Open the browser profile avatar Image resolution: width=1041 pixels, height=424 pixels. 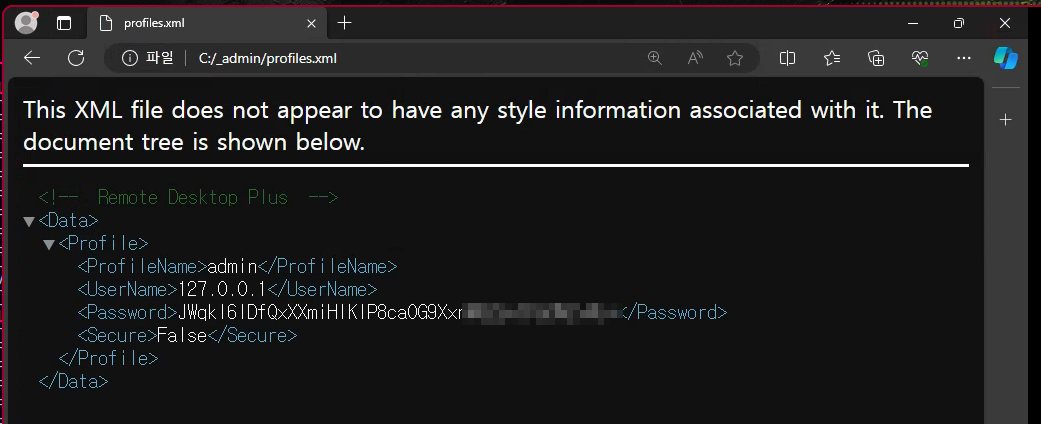click(27, 23)
